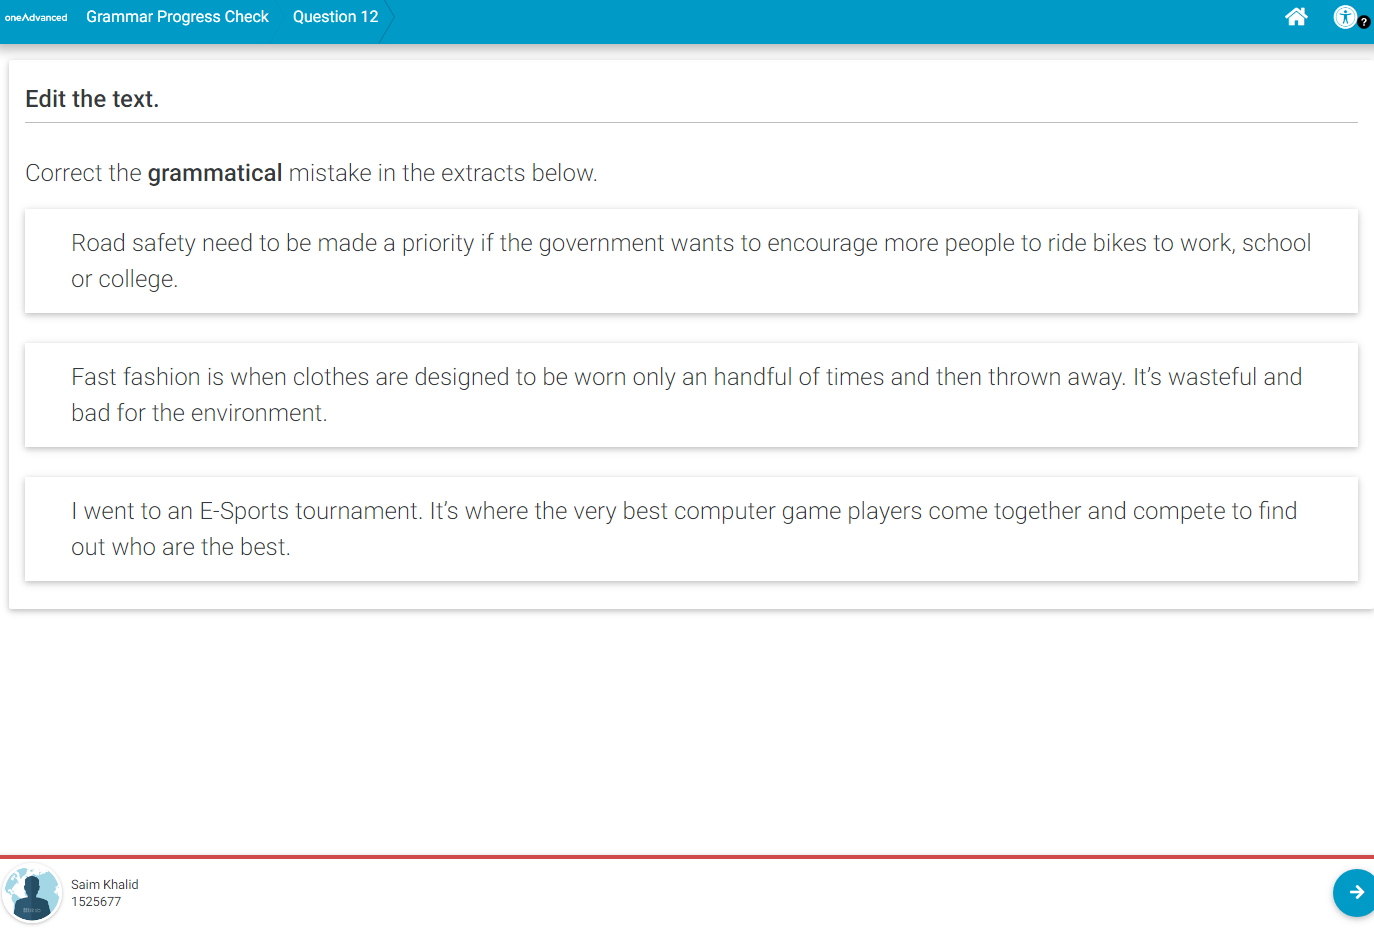The height and width of the screenshot is (928, 1374).
Task: Click the user avatar picture
Action: click(32, 893)
